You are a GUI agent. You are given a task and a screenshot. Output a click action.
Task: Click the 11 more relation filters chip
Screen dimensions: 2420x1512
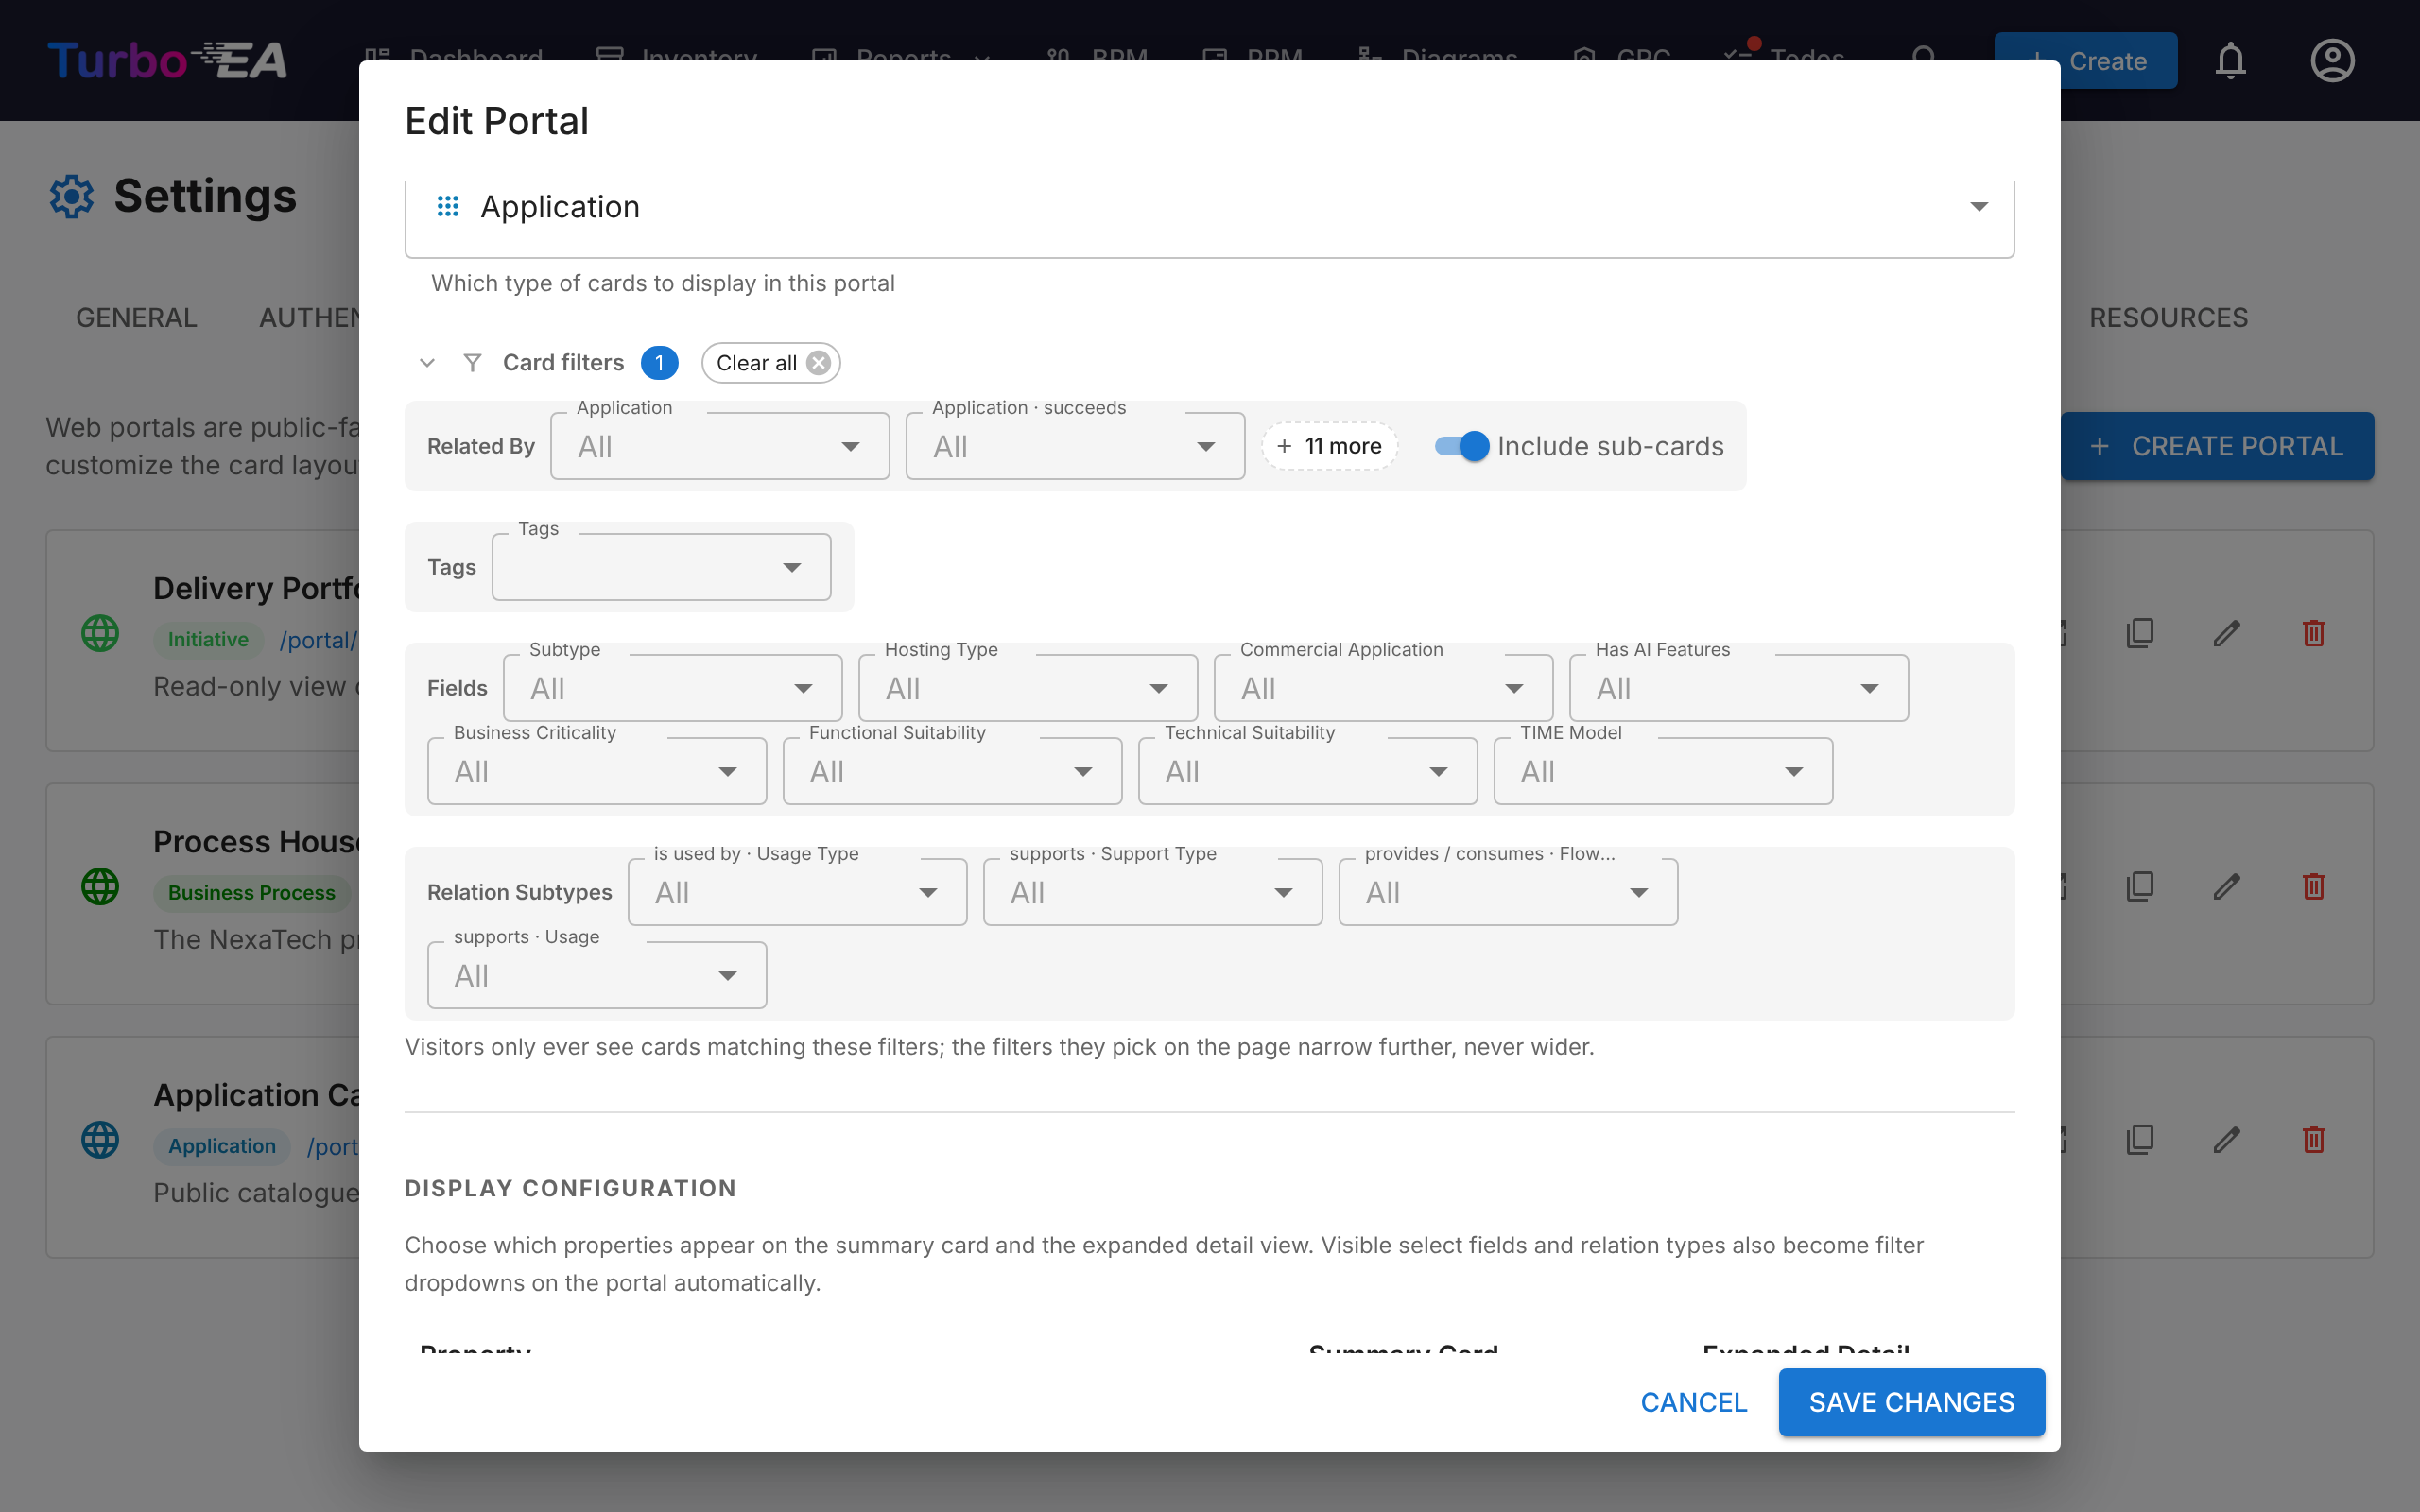(1329, 446)
